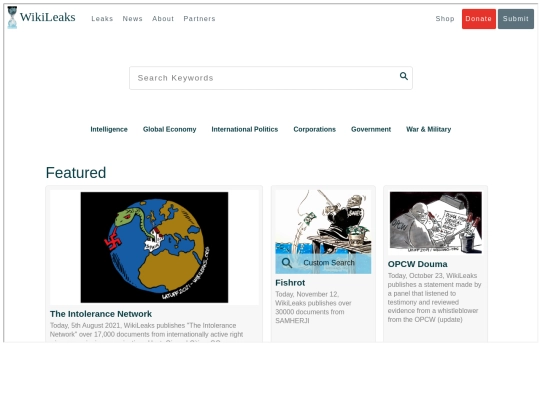Viewport: 540px width, 405px height.
Task: Click the Custom Search overlay label
Action: tap(329, 263)
